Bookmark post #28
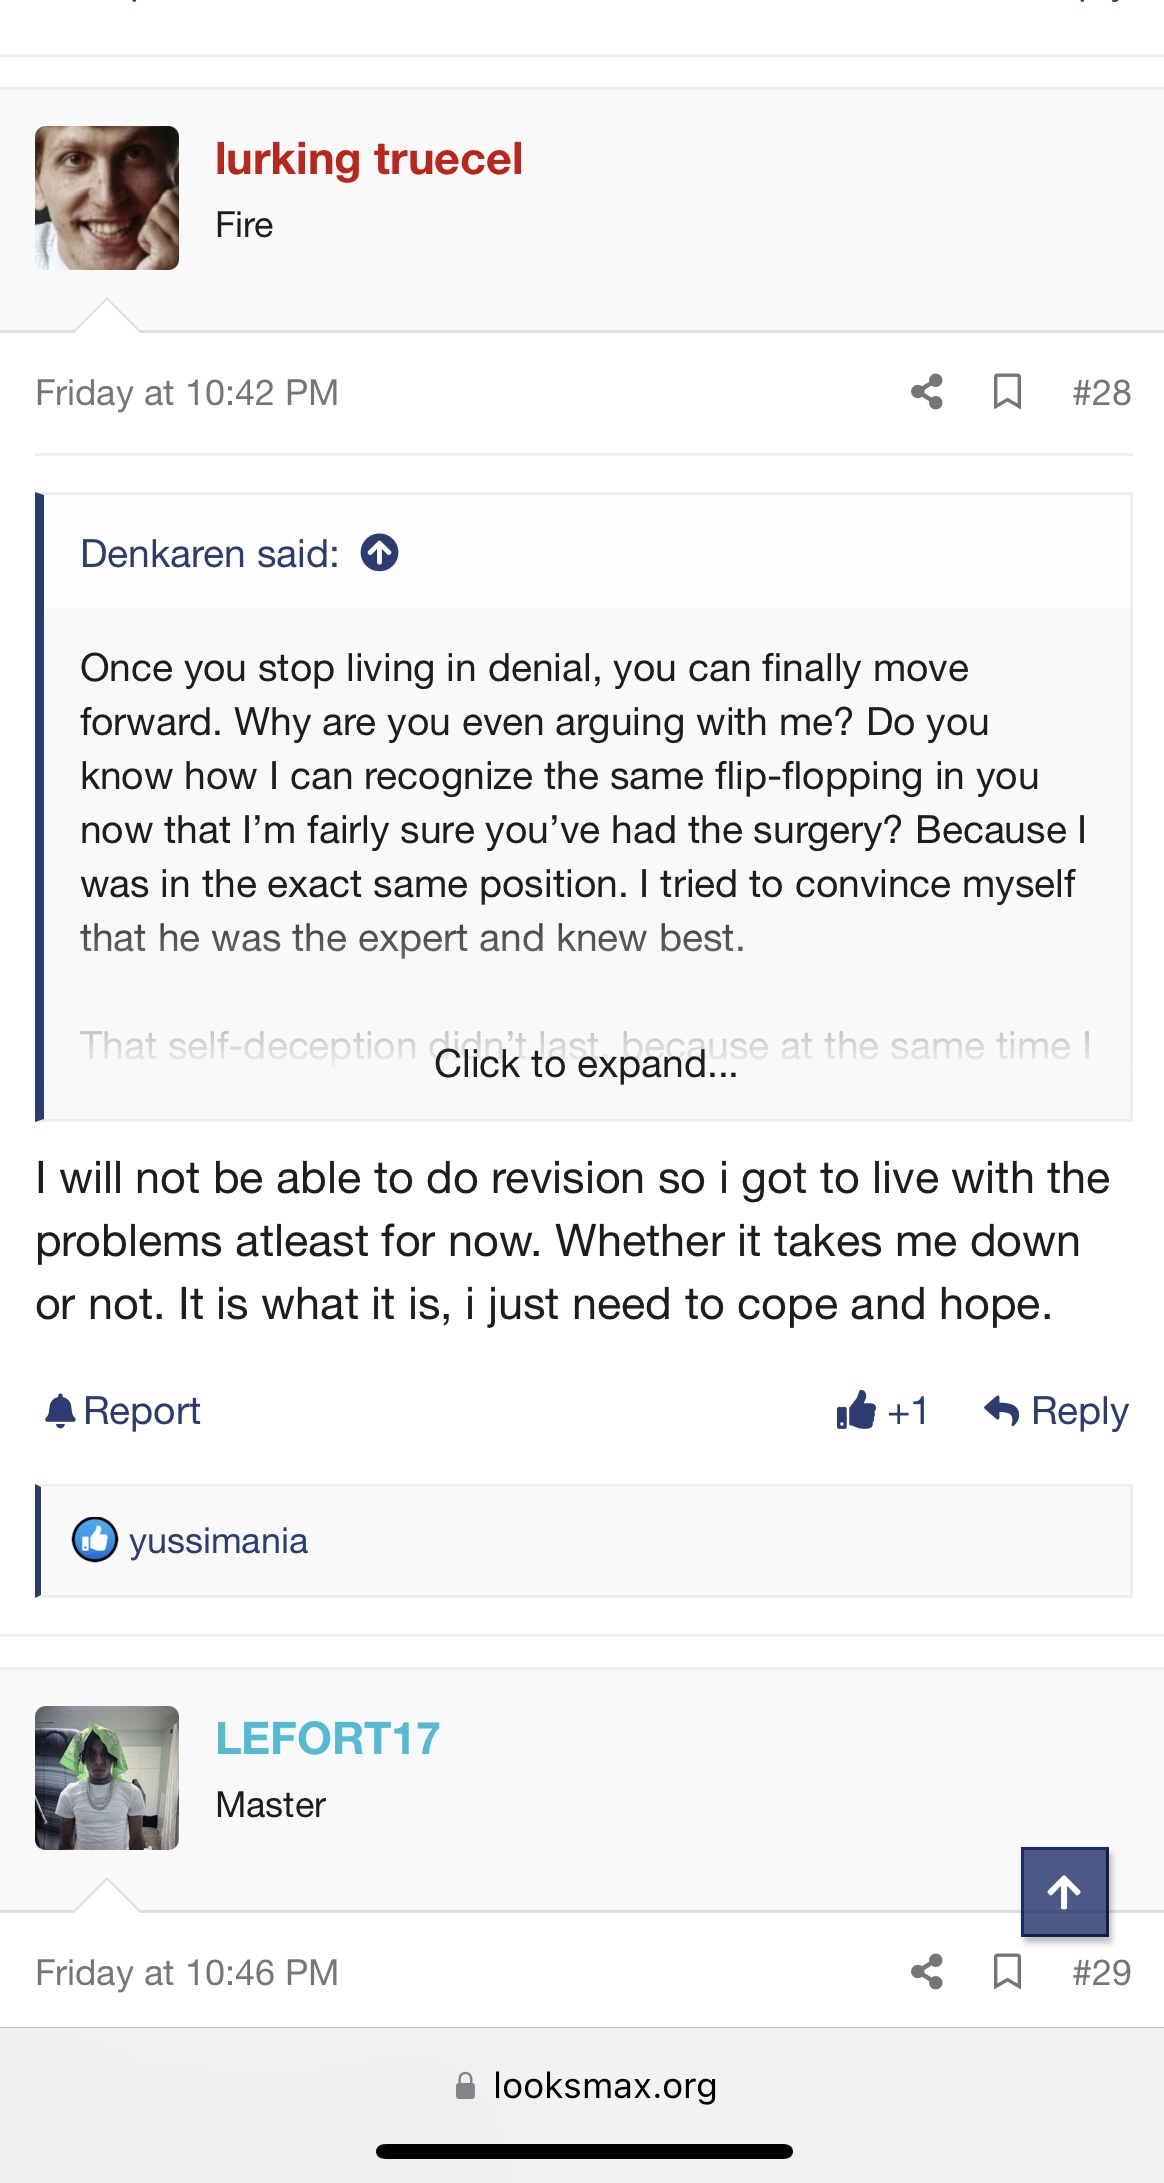The image size is (1164, 2183). tap(1007, 392)
